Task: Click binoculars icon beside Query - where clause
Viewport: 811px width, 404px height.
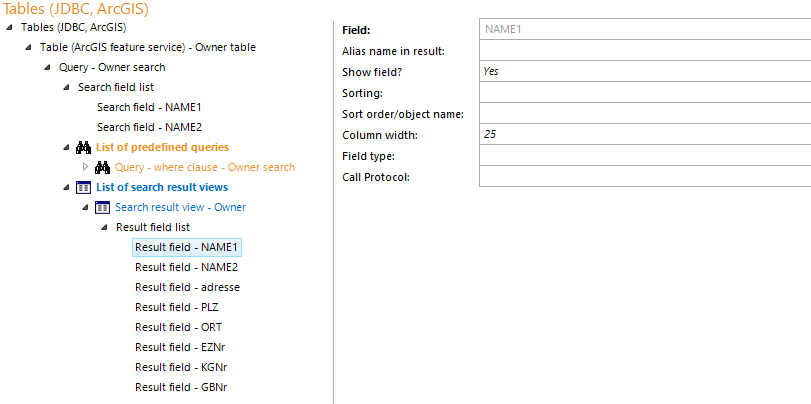Action: click(102, 168)
